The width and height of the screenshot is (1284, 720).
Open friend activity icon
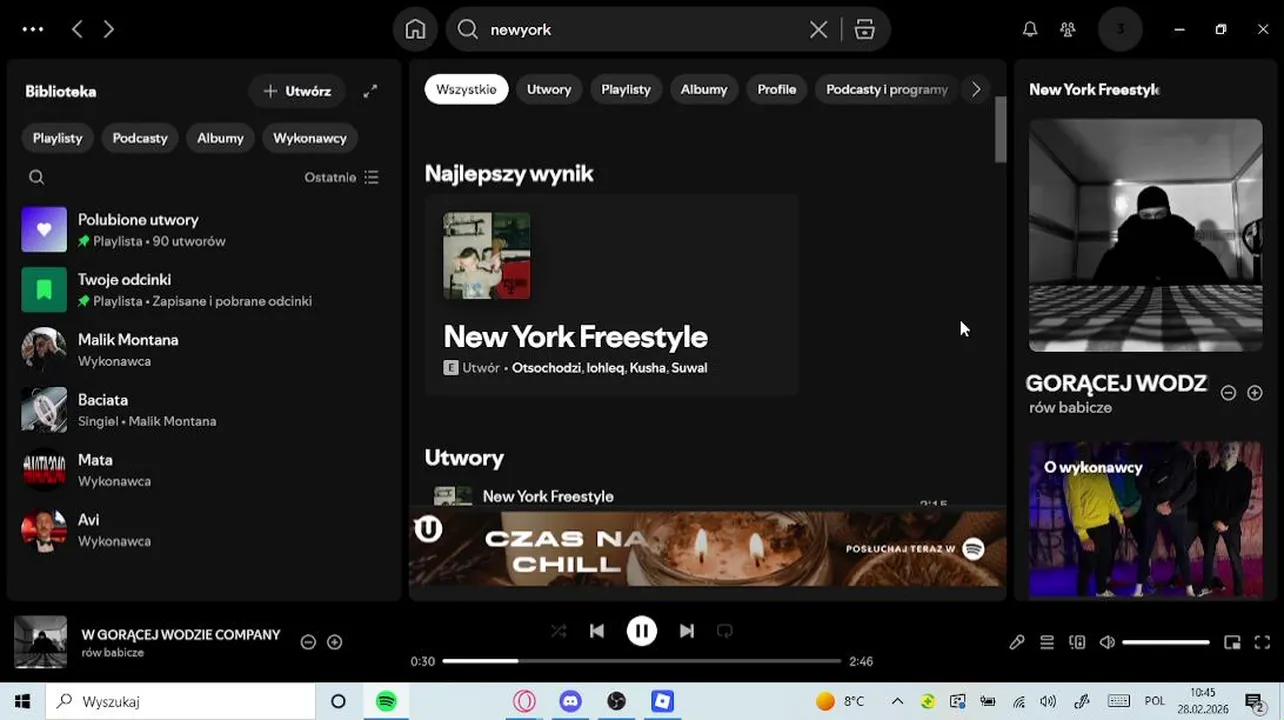tap(1068, 30)
